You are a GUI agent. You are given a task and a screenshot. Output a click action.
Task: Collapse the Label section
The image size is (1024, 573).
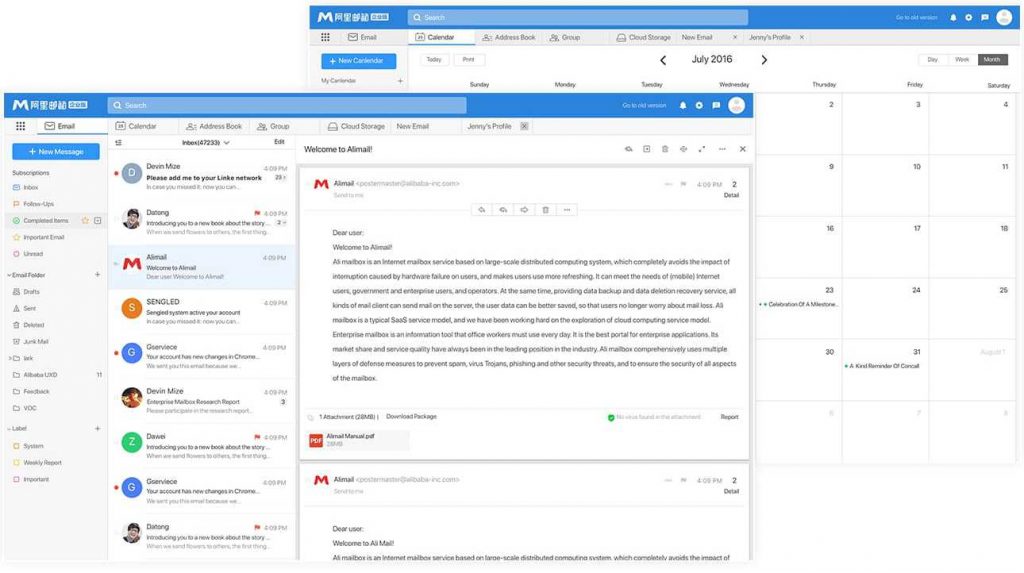tap(9, 429)
